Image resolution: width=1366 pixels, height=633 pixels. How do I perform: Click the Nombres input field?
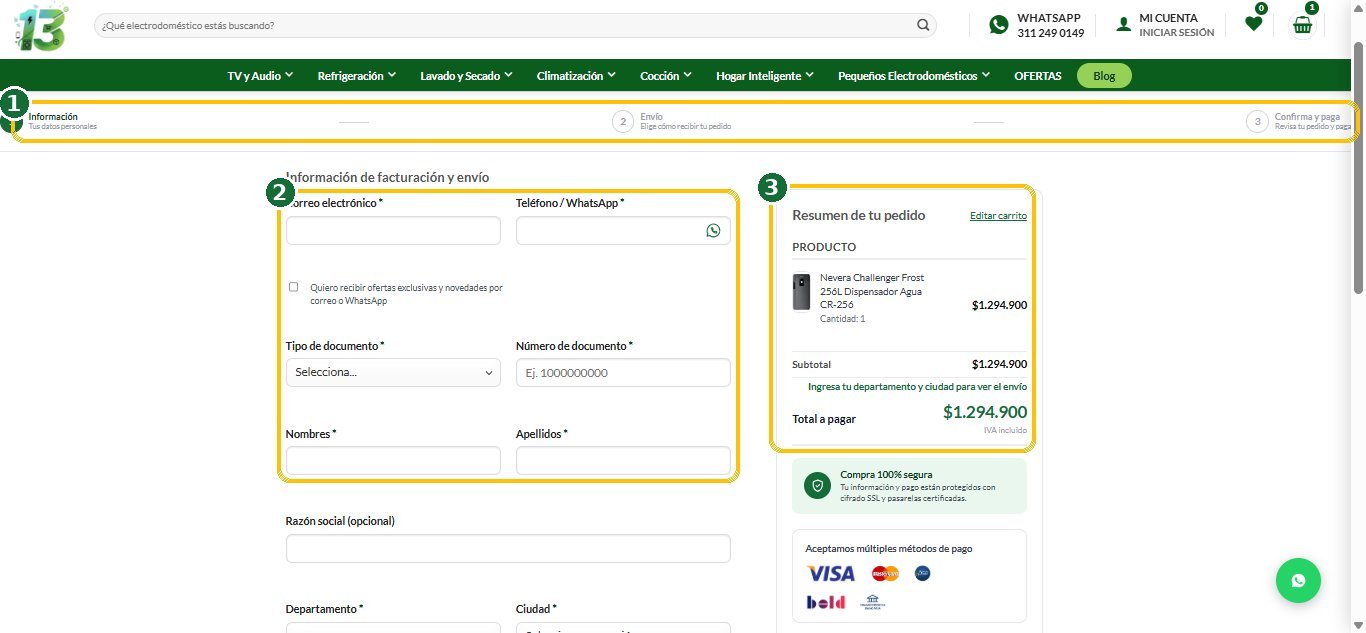[393, 461]
